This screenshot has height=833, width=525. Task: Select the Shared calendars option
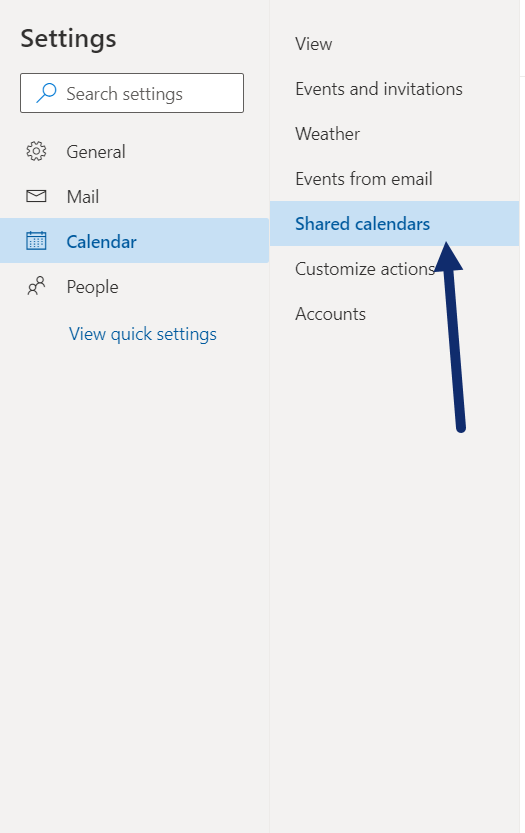(x=394, y=224)
